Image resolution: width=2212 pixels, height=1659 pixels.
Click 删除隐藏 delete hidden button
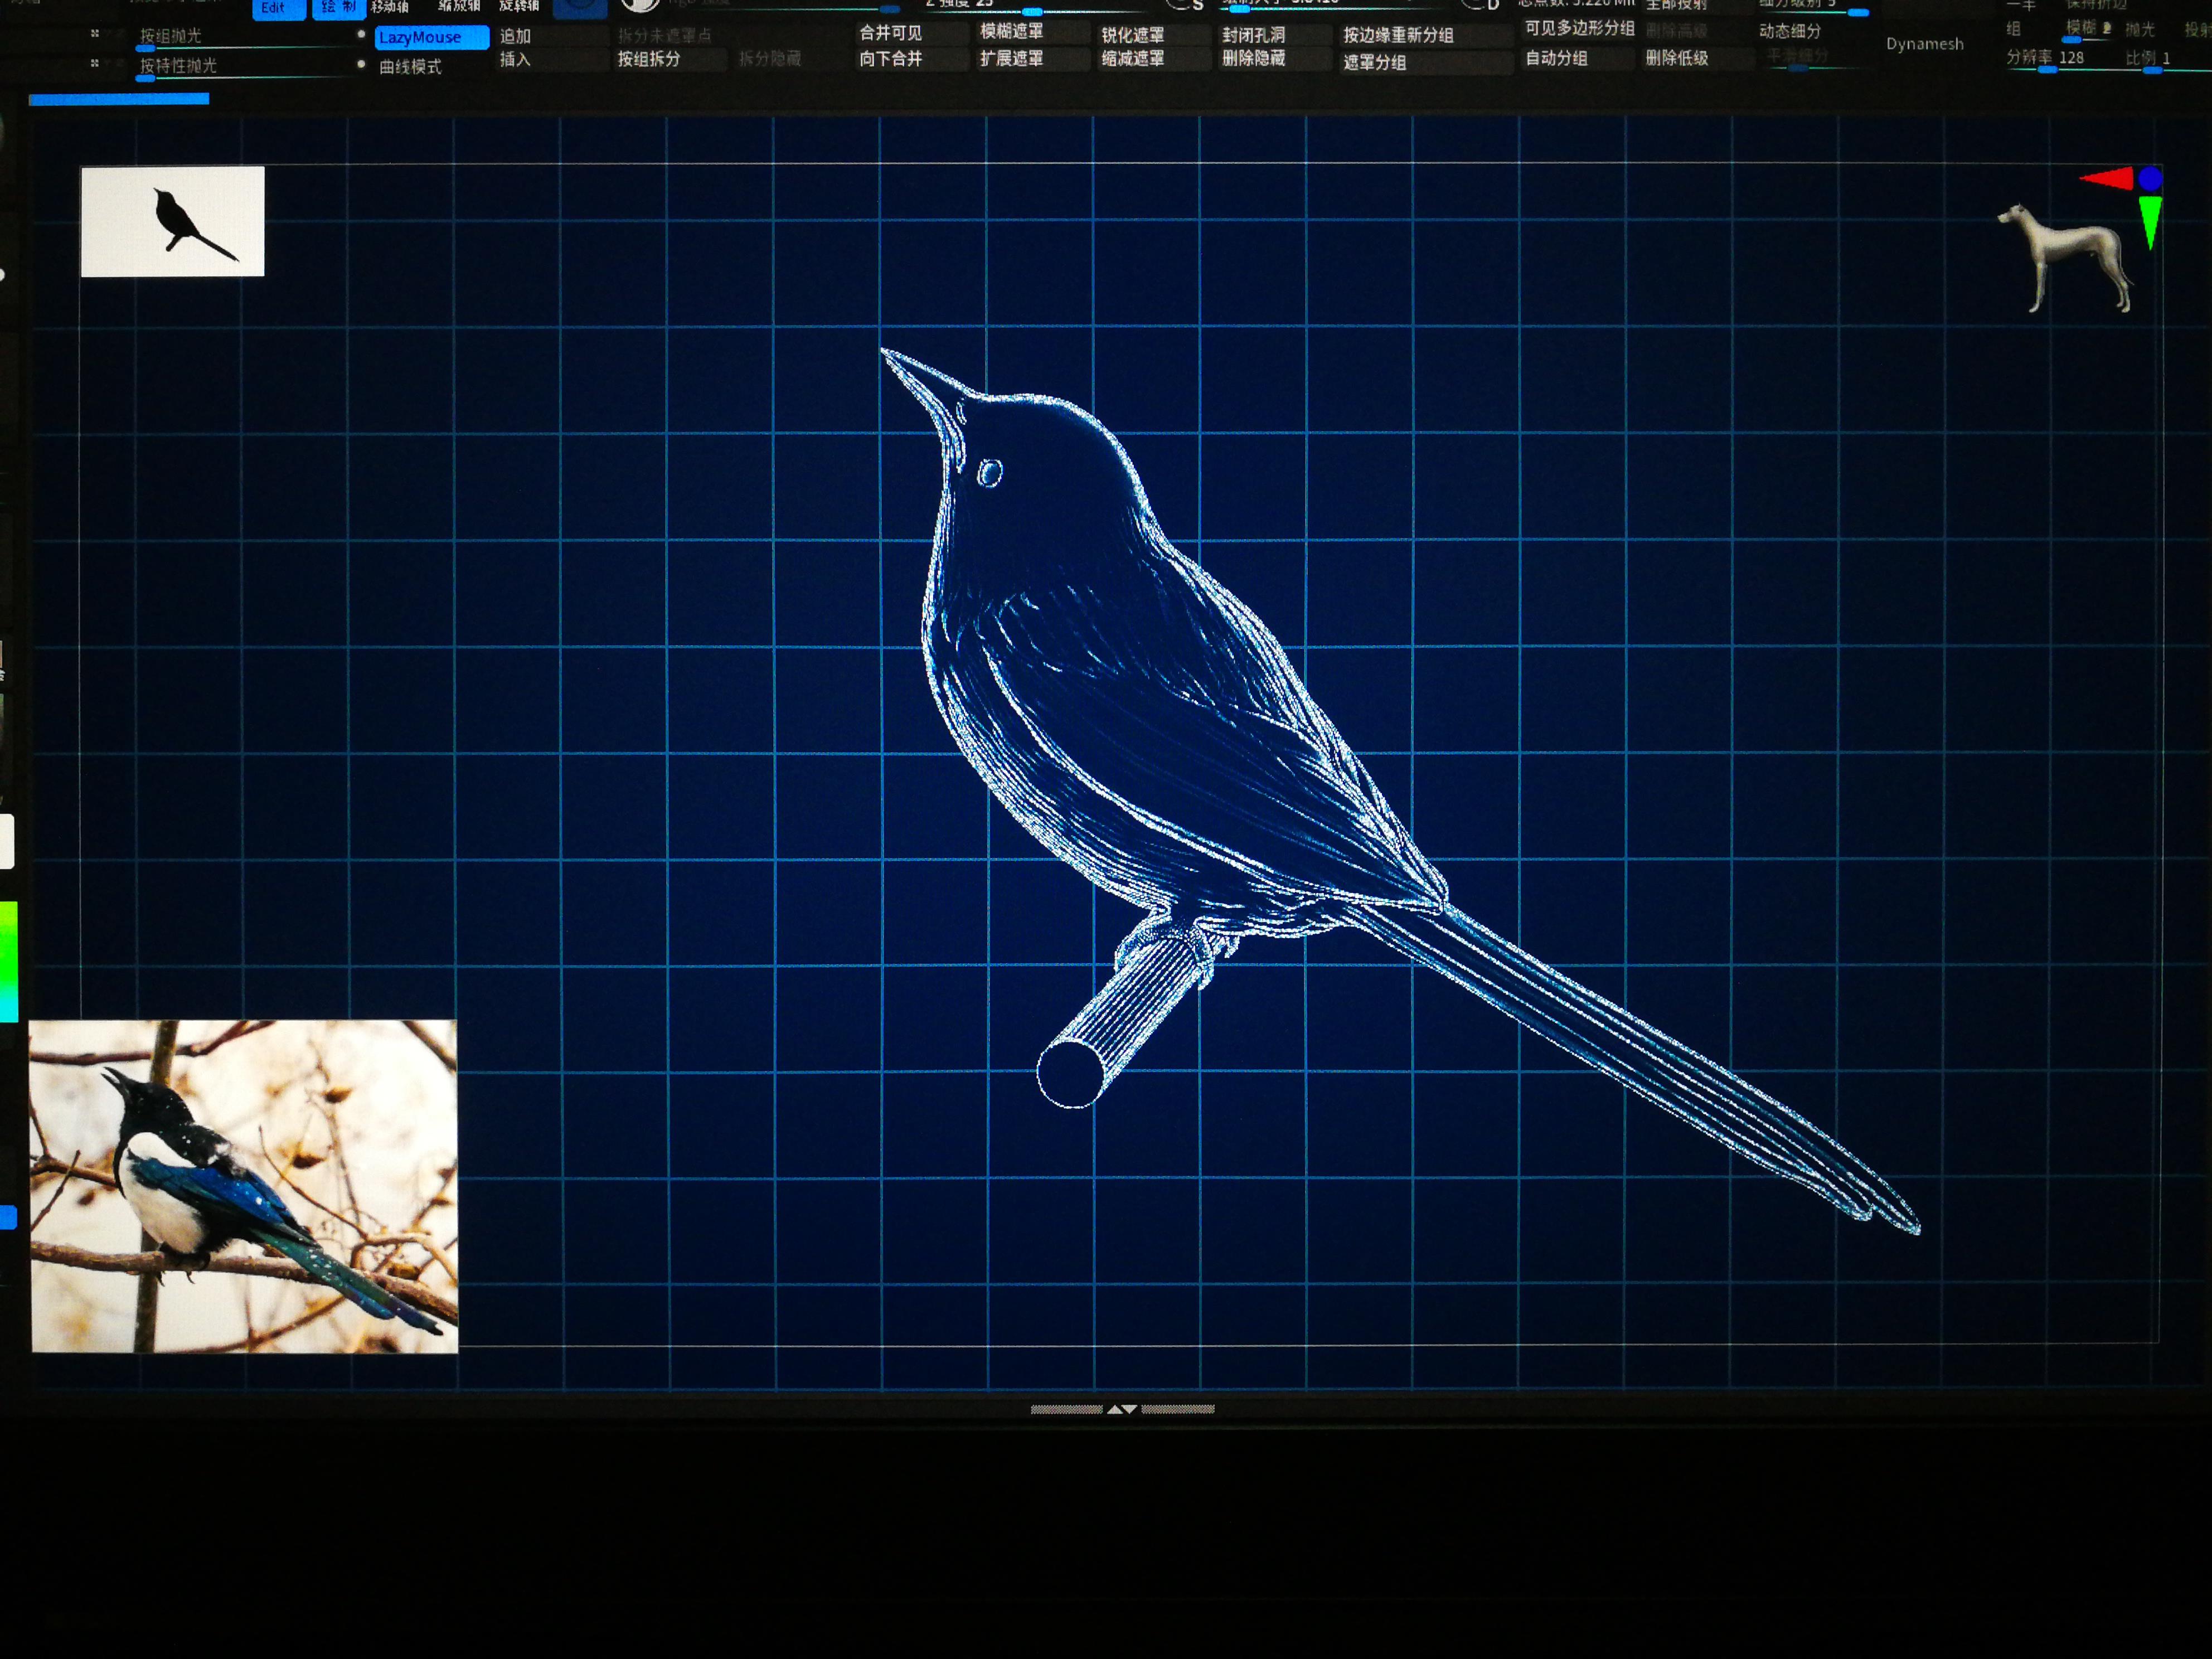pyautogui.click(x=1253, y=59)
